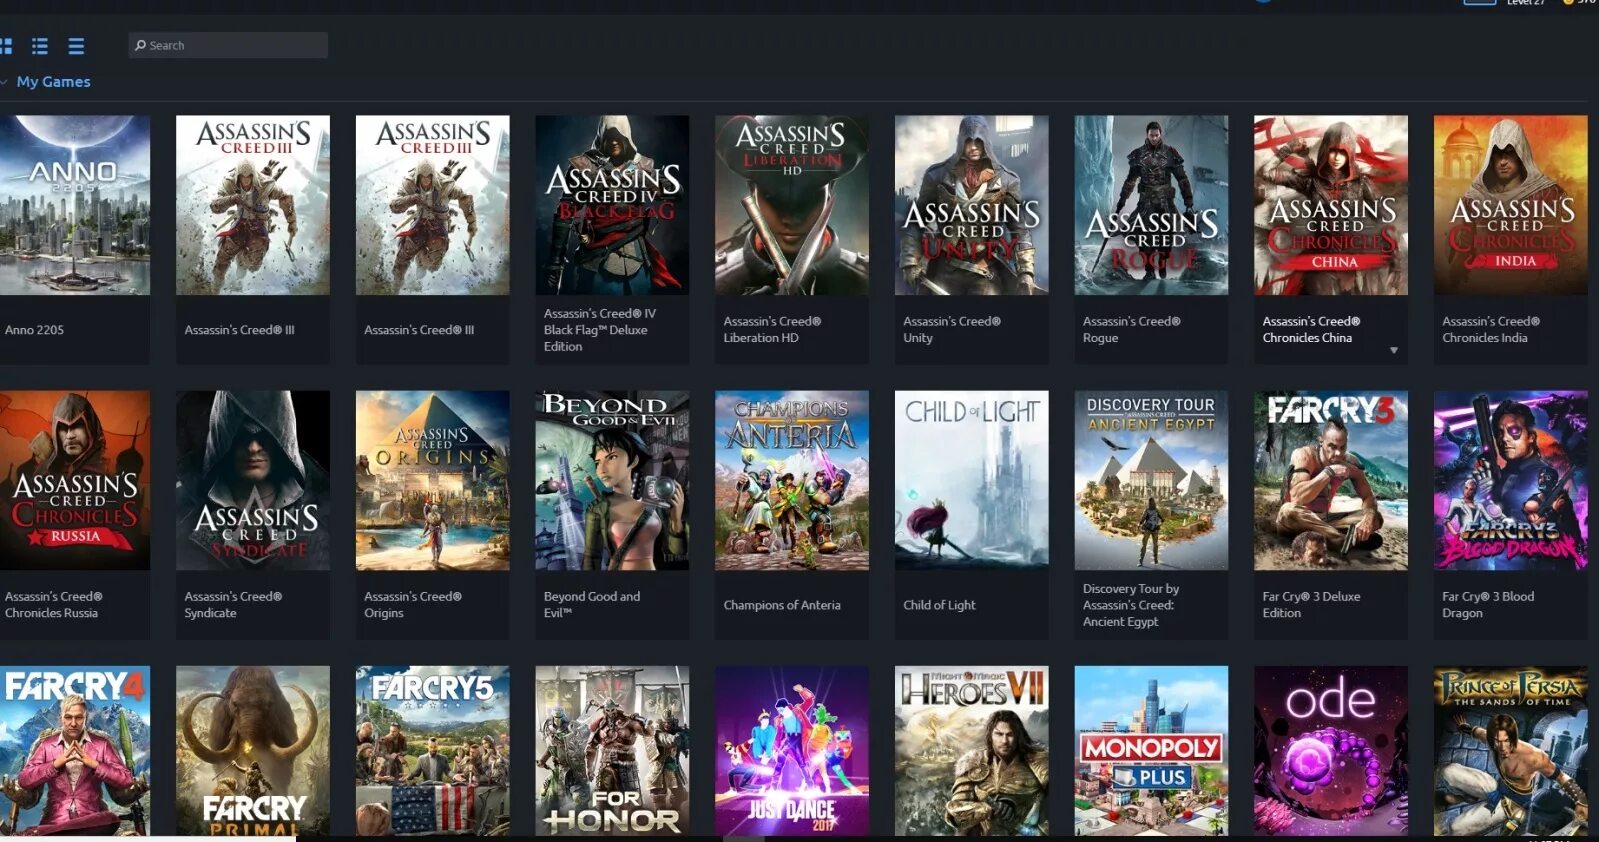Click the Search games field
The image size is (1599, 842).
click(x=228, y=45)
